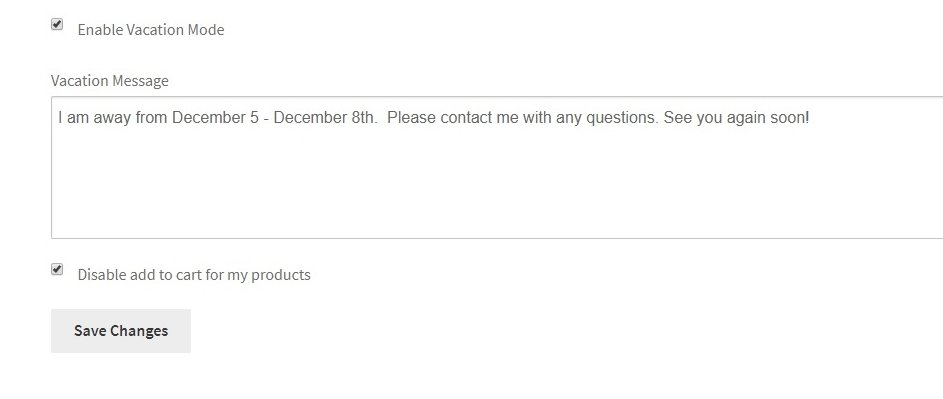Image resolution: width=943 pixels, height=399 pixels.
Task: Click the Vacation Message field label
Action: click(109, 81)
